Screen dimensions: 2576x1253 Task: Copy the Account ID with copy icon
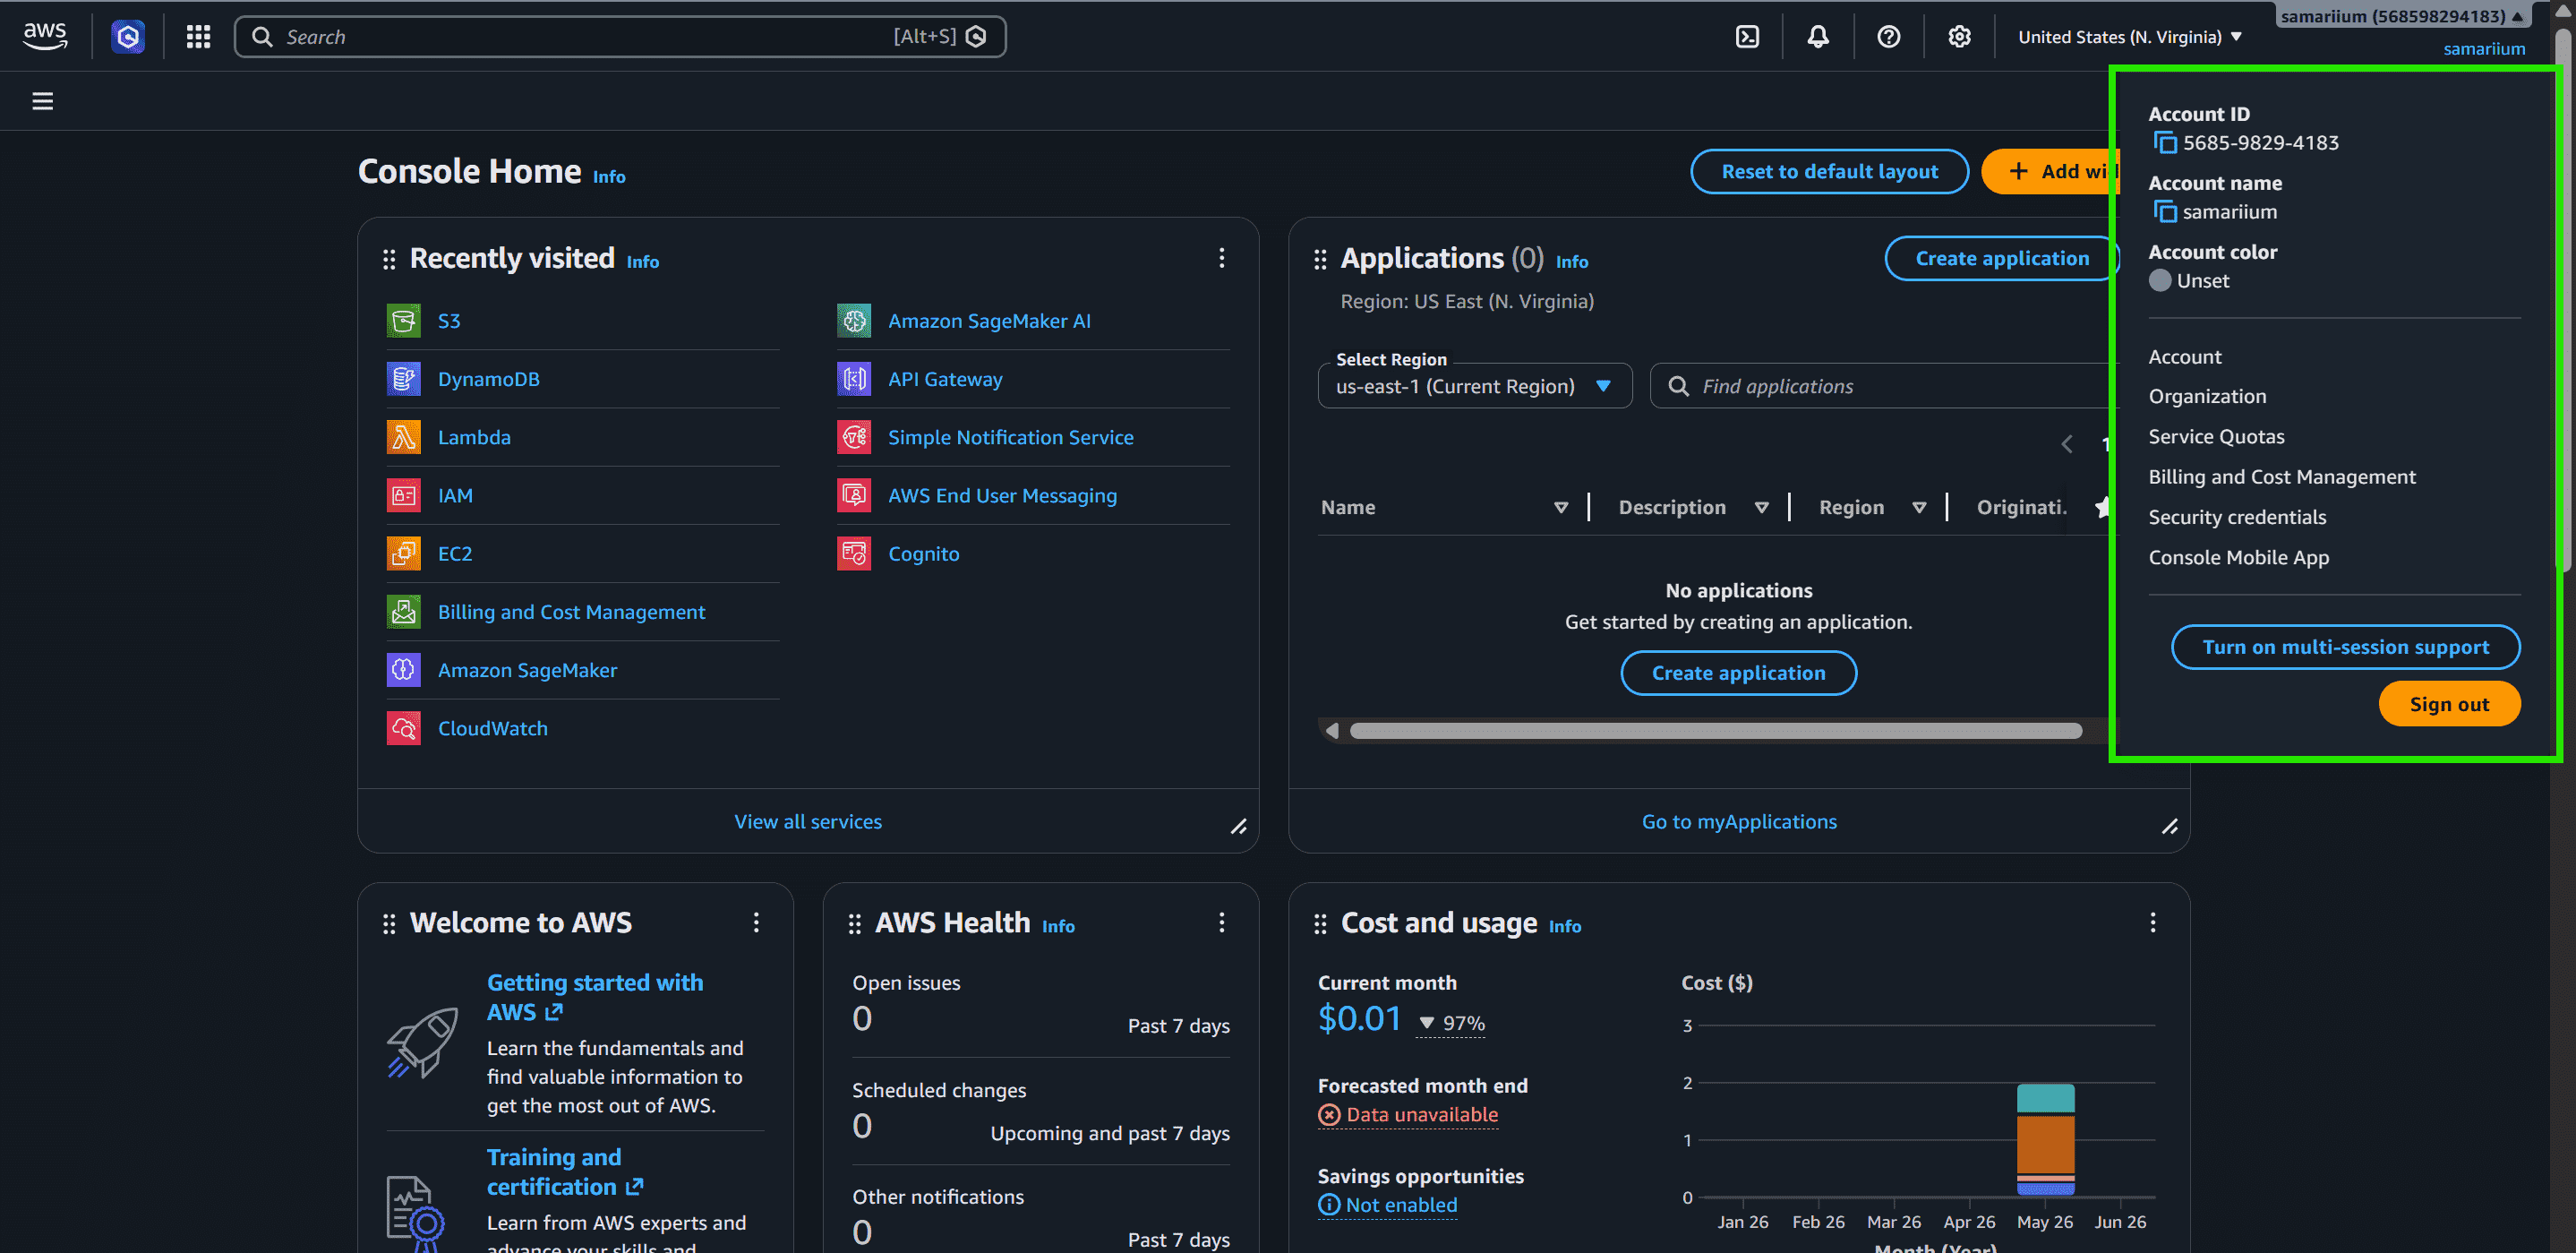[x=2164, y=143]
